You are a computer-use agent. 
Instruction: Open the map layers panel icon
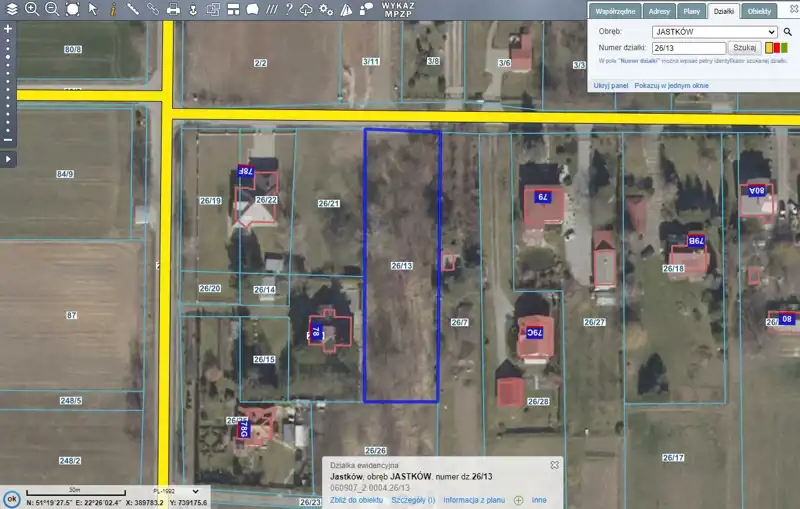click(x=10, y=9)
